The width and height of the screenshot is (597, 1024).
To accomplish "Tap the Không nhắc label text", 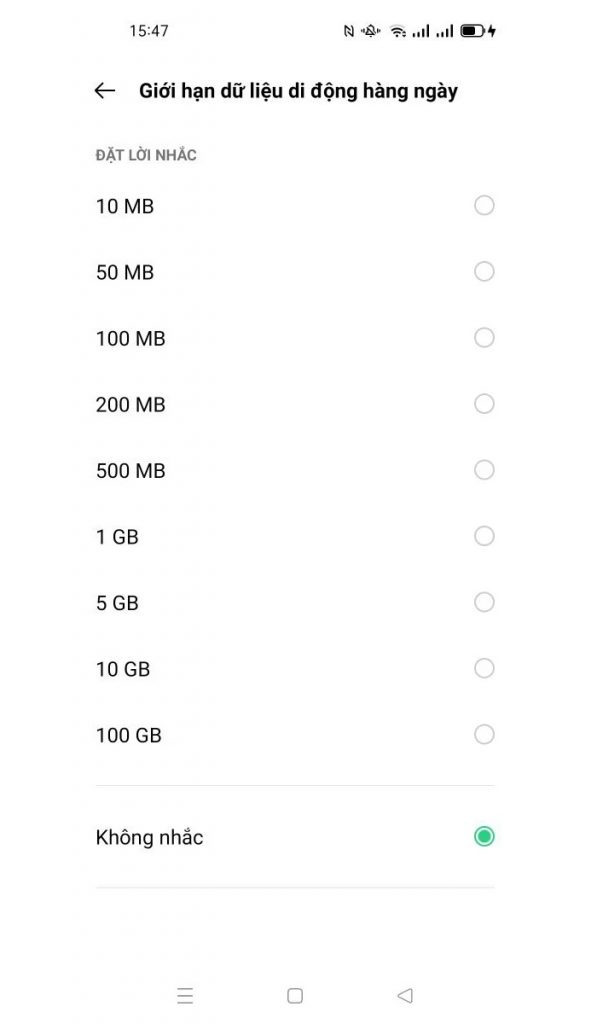I will point(150,837).
